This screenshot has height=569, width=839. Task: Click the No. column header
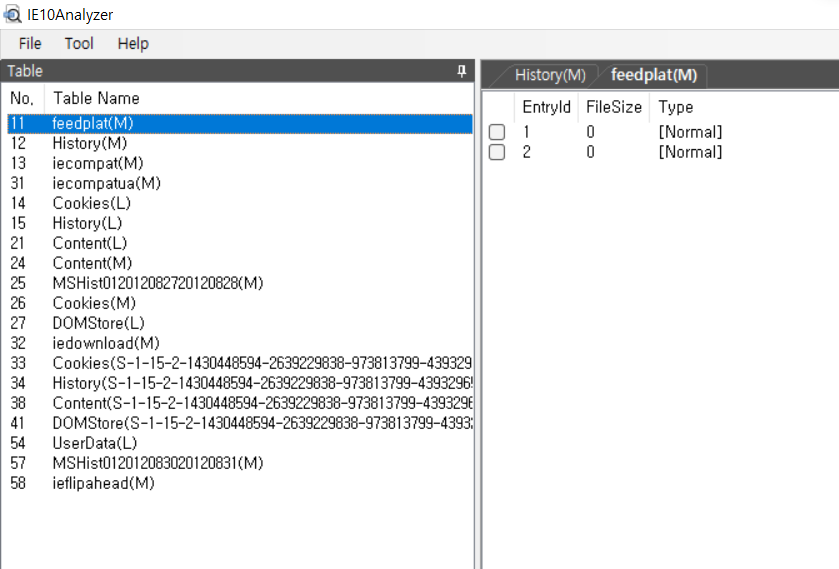click(22, 98)
